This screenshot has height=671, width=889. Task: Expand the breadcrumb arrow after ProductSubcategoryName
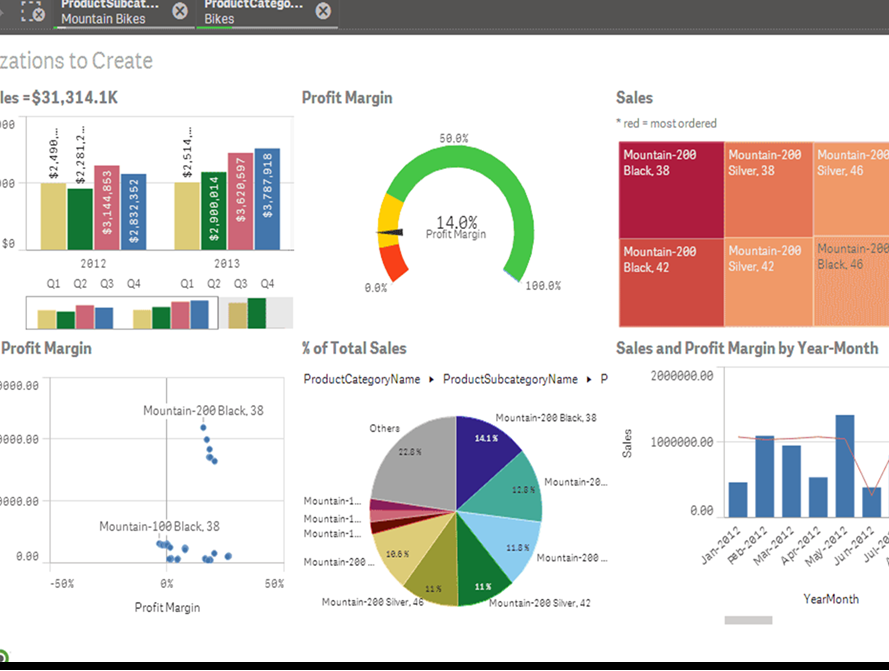(x=589, y=380)
